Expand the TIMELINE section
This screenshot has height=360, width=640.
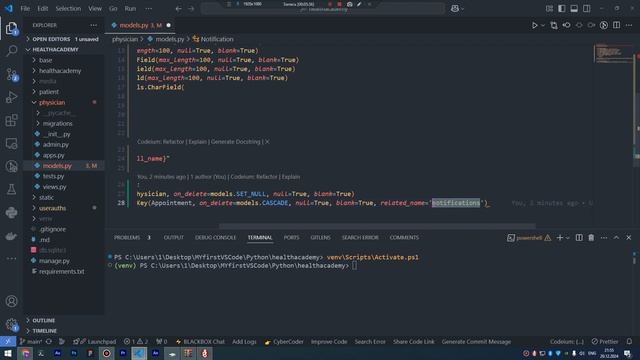click(x=44, y=331)
